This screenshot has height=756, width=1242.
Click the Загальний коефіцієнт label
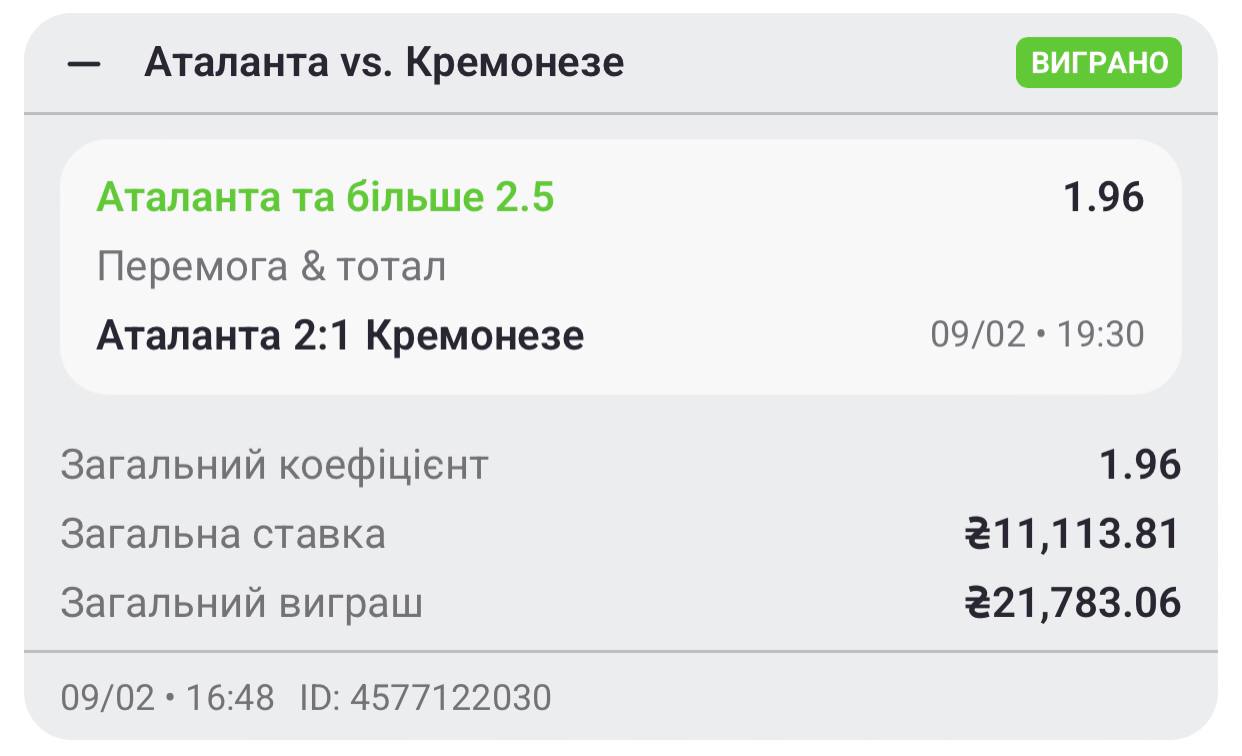pos(274,466)
